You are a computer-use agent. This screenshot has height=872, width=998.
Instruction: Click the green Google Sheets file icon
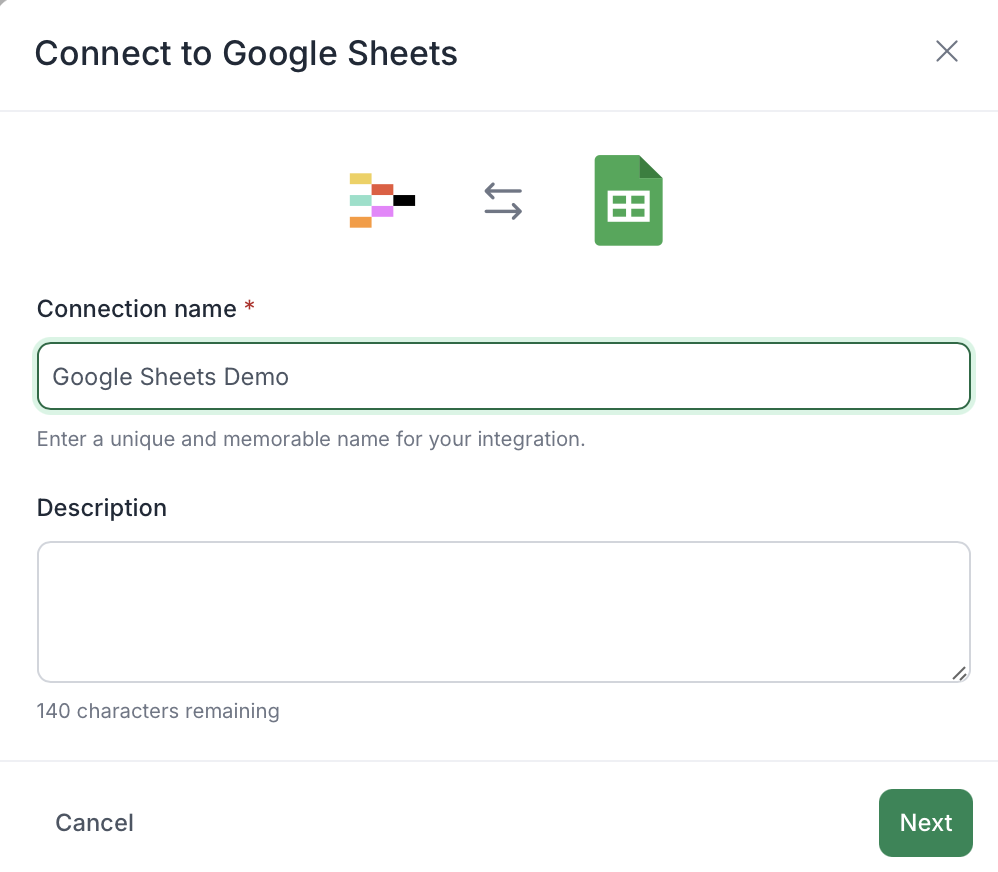point(628,200)
